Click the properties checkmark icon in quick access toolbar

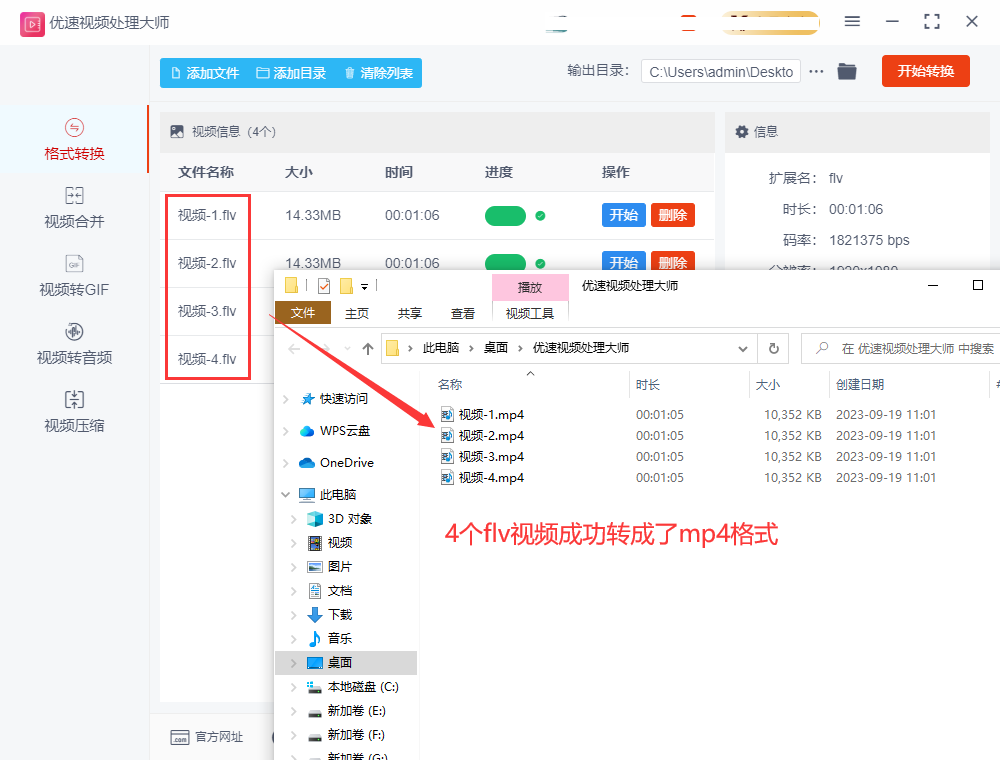tap(324, 286)
